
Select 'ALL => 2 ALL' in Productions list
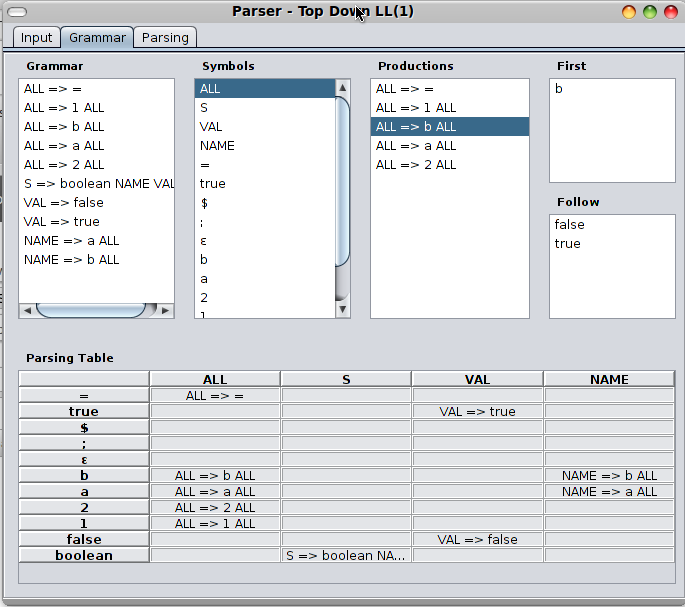450,165
